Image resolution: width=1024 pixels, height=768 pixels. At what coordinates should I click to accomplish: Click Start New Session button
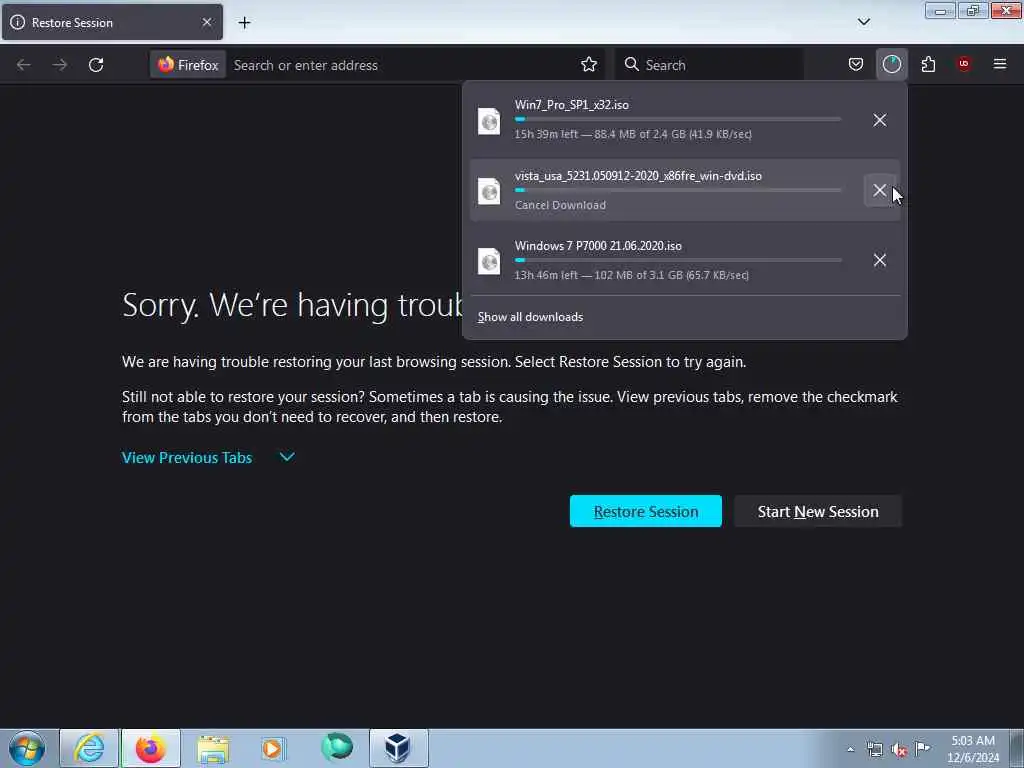pyautogui.click(x=818, y=511)
